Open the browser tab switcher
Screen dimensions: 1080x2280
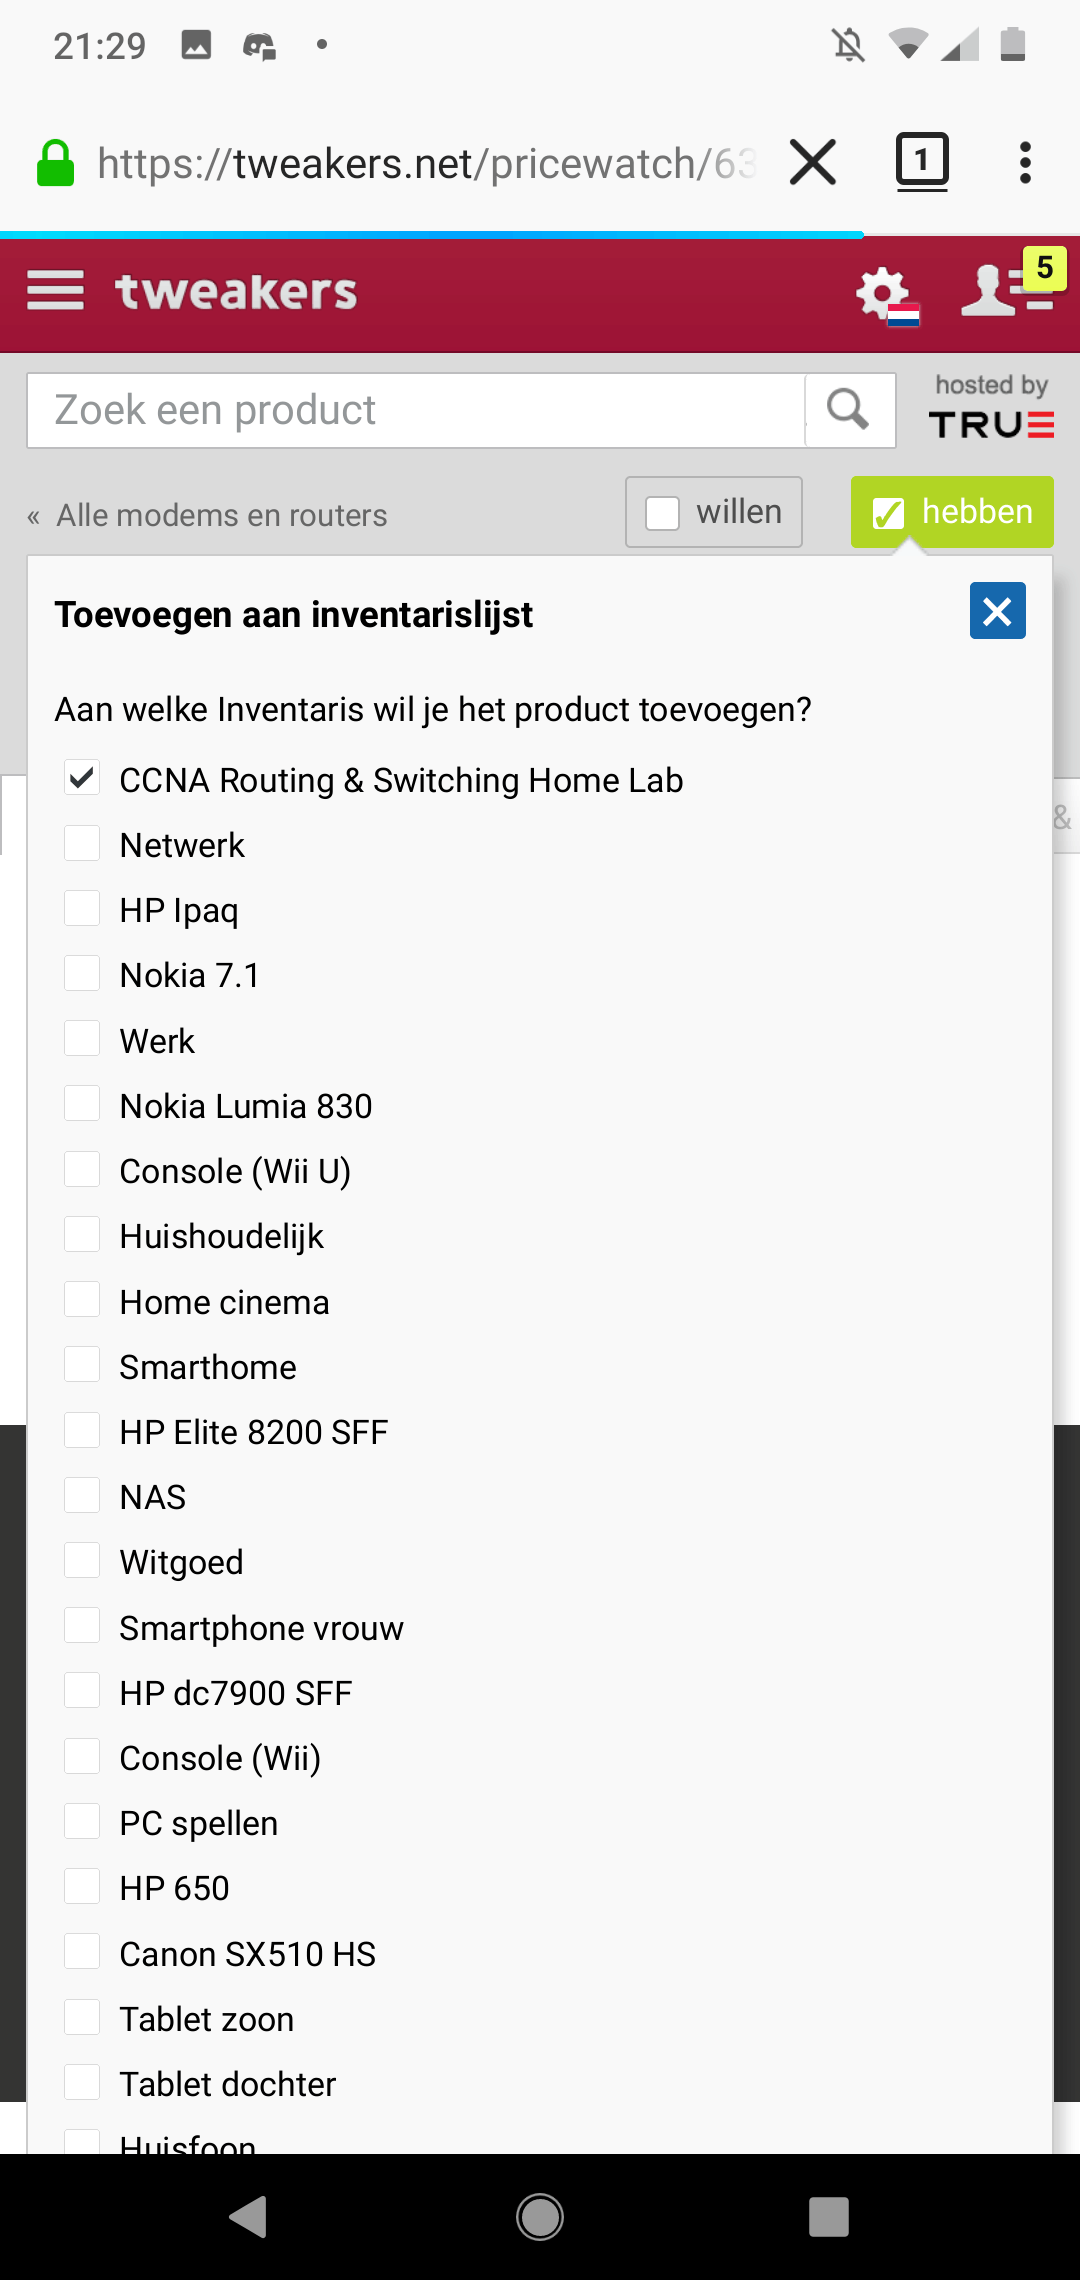pyautogui.click(x=921, y=162)
